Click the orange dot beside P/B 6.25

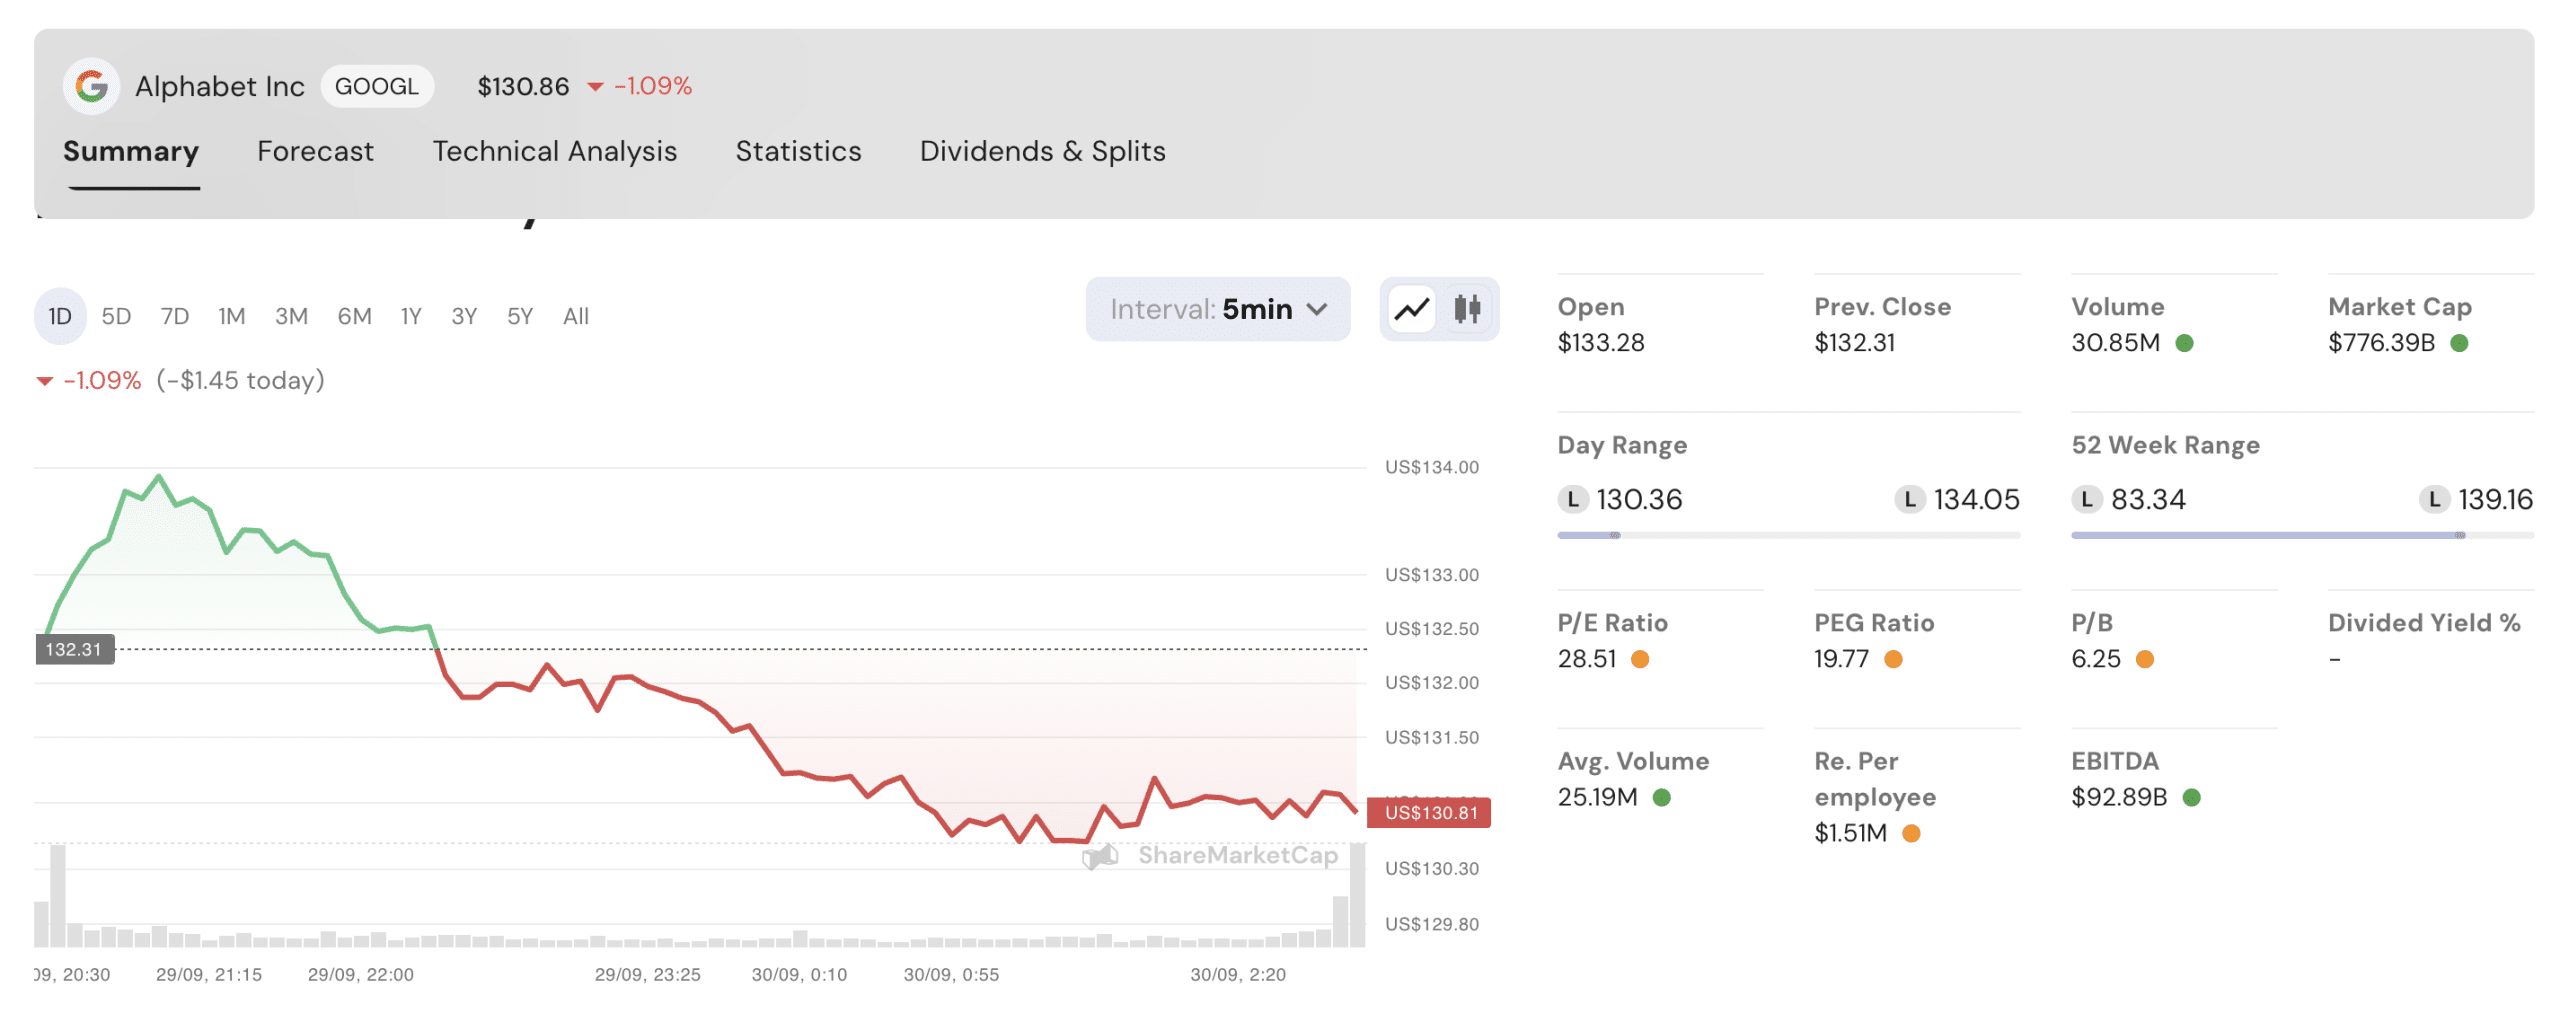[2144, 657]
